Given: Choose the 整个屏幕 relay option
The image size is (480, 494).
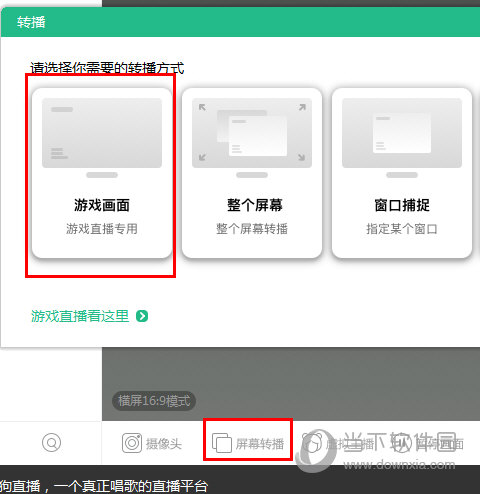Looking at the screenshot, I should [252, 173].
